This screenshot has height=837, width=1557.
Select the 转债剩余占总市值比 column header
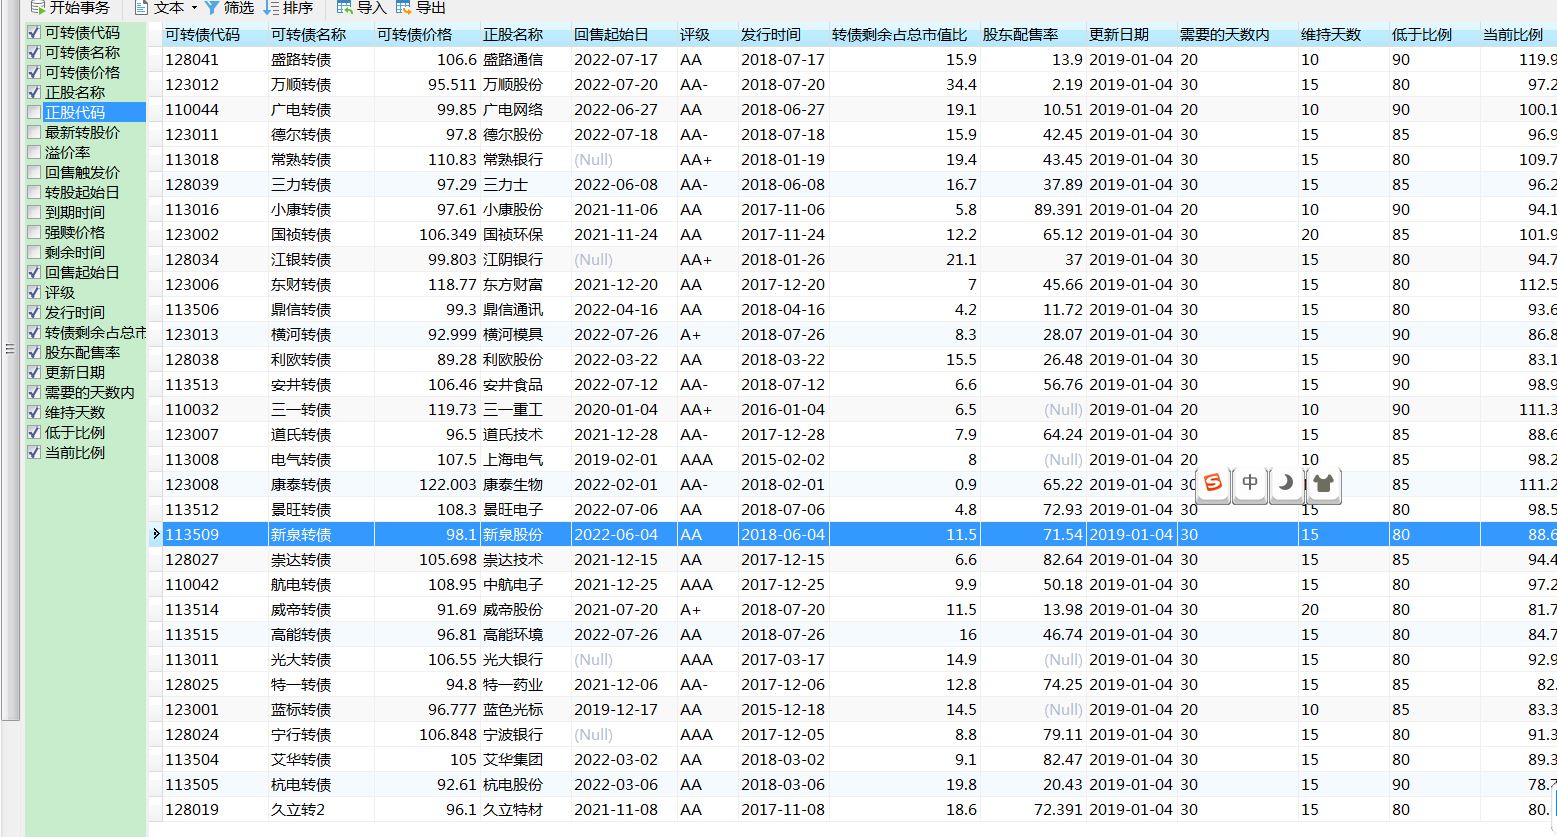[x=905, y=34]
